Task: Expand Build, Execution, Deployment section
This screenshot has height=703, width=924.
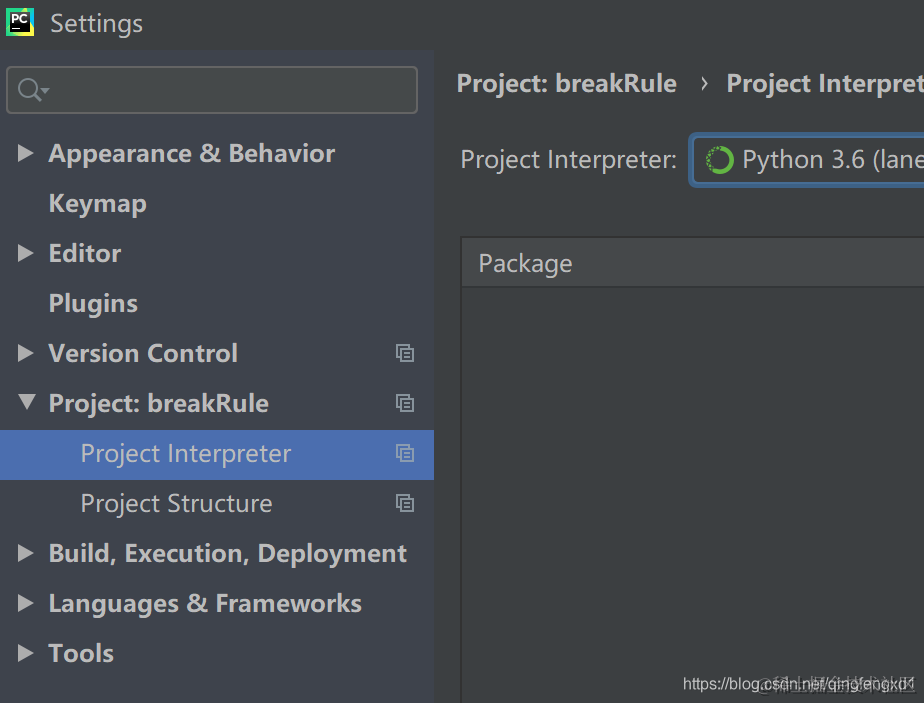Action: (x=26, y=553)
